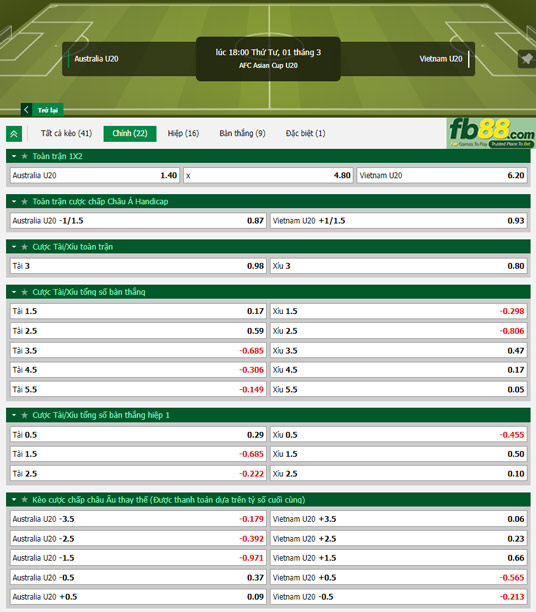
Task: Star the Châu Á Handicap market
Action: tap(25, 201)
